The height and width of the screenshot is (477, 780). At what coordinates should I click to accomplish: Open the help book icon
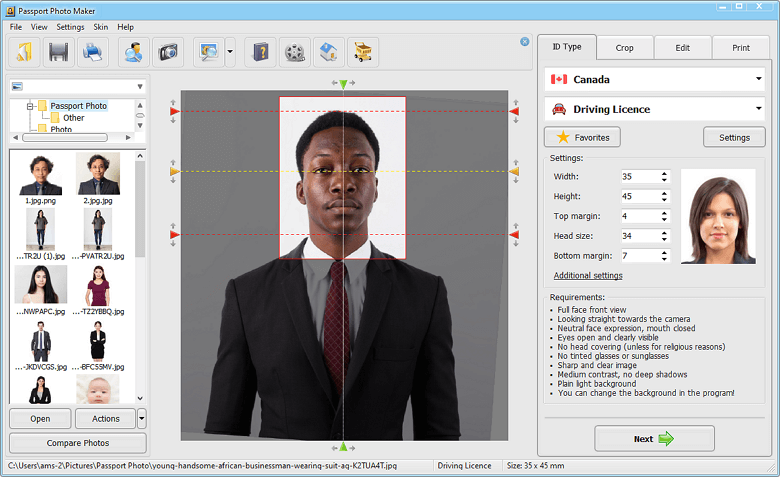(260, 52)
